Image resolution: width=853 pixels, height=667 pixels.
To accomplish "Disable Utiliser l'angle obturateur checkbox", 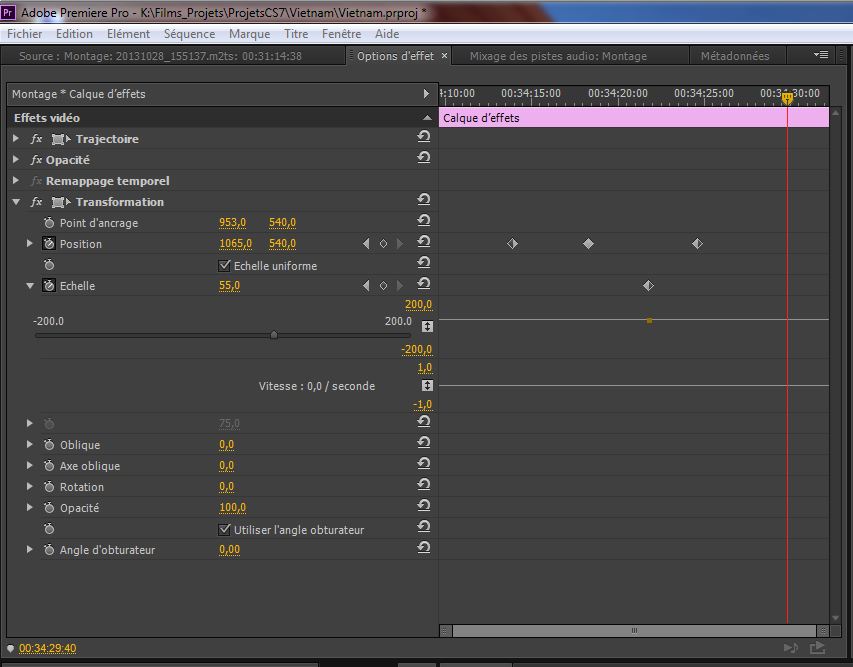I will click(x=224, y=529).
